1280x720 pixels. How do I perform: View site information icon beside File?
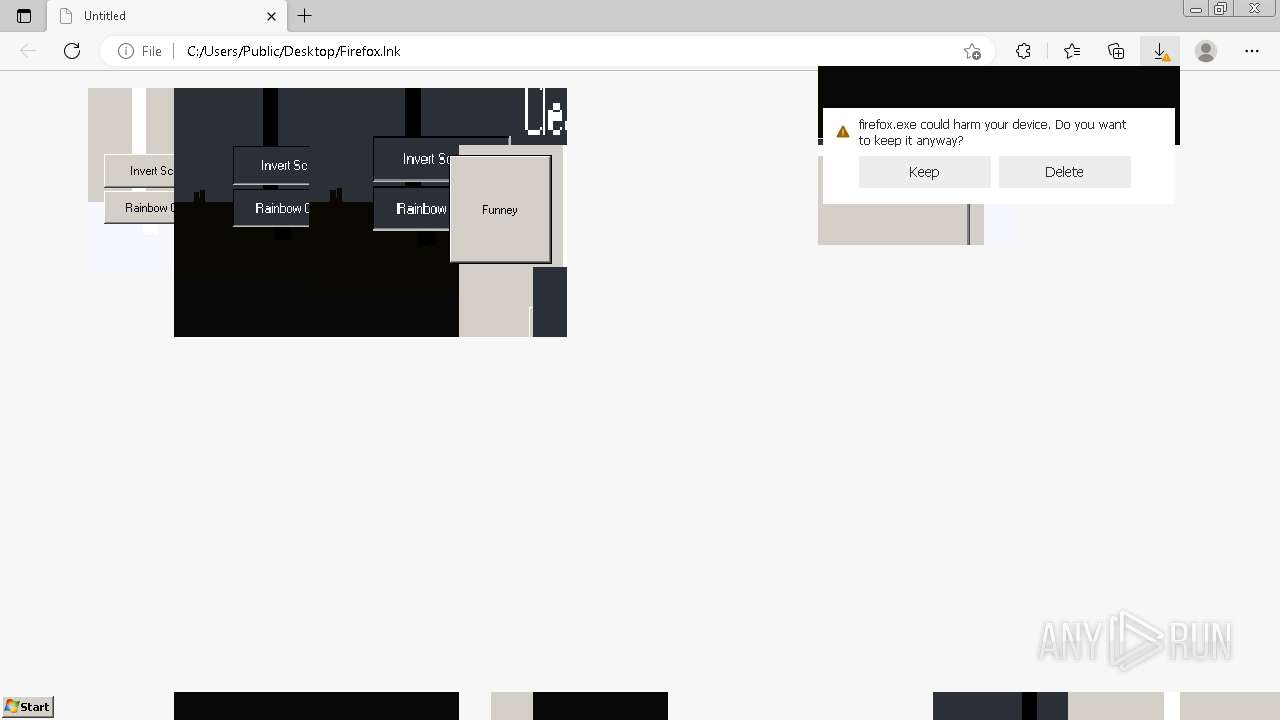tap(126, 51)
